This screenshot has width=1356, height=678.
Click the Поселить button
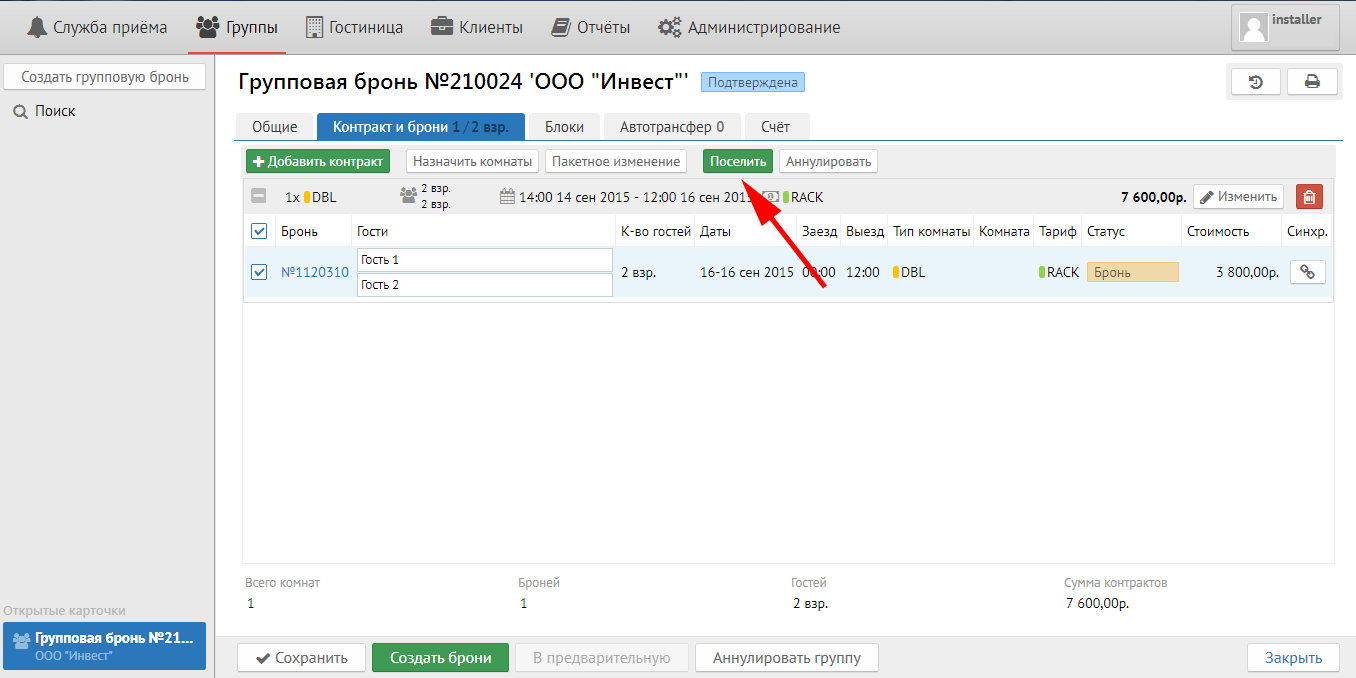[737, 161]
